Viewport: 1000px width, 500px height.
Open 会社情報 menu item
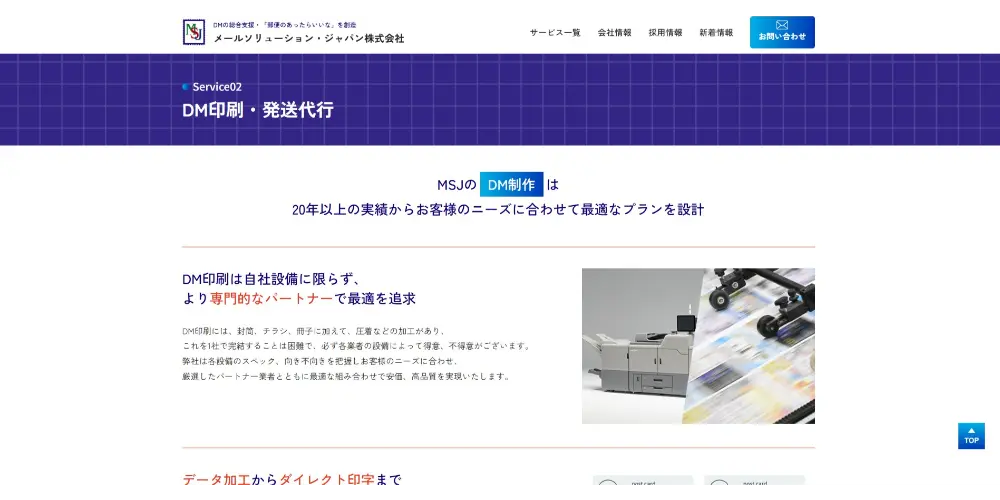pos(614,33)
